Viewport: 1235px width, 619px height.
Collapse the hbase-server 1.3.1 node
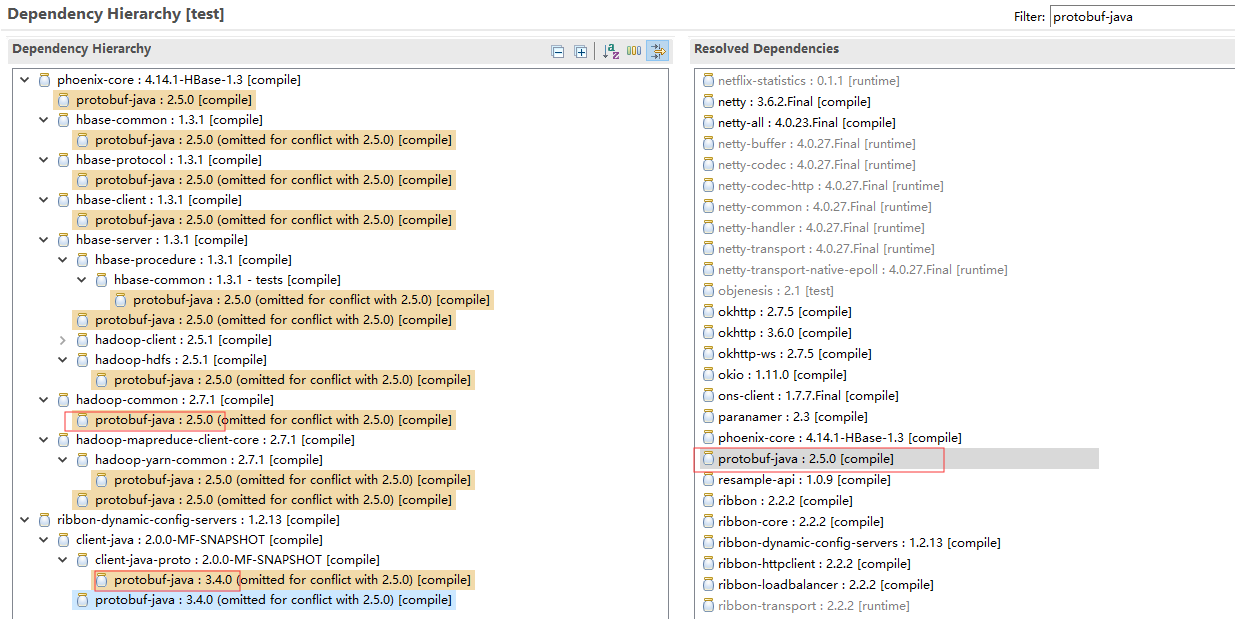point(44,240)
